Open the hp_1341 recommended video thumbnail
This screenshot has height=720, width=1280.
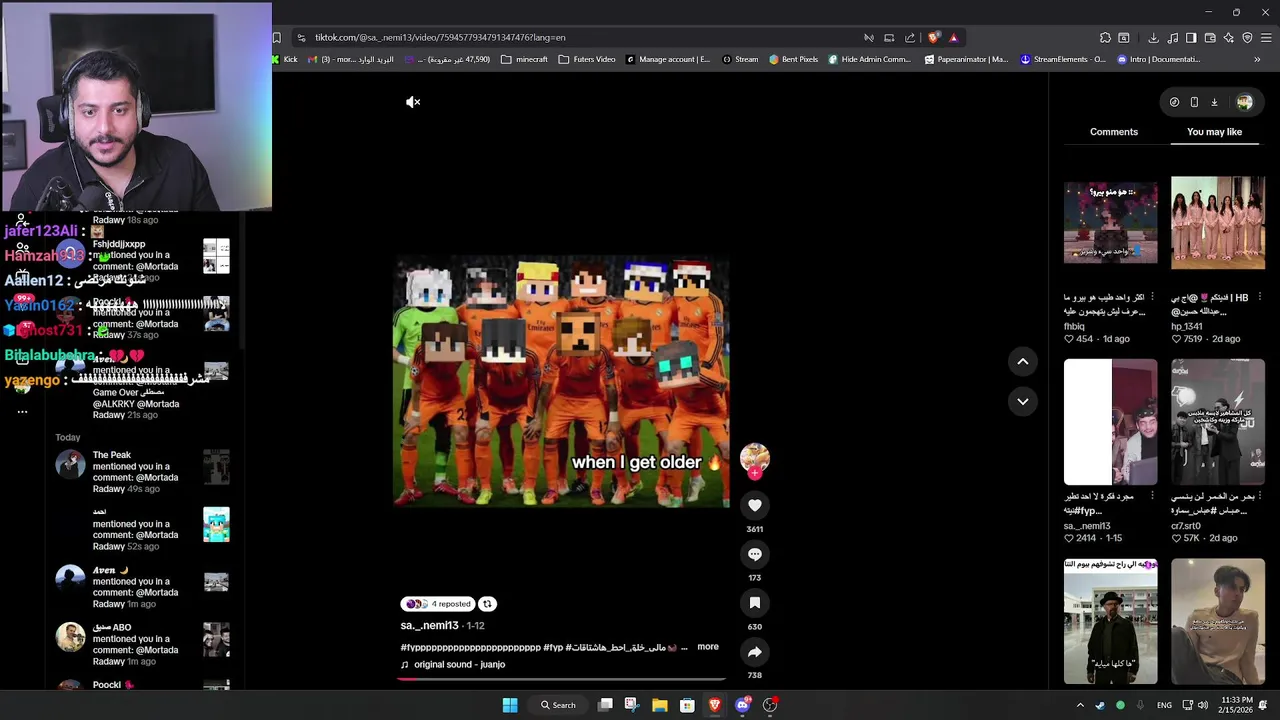point(1217,223)
